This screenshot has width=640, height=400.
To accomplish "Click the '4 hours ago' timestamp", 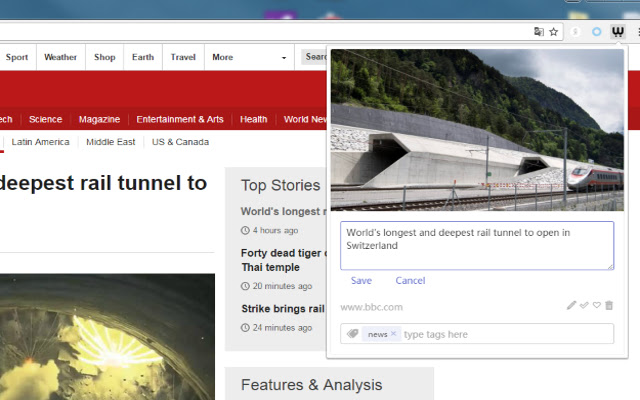I will click(275, 231).
